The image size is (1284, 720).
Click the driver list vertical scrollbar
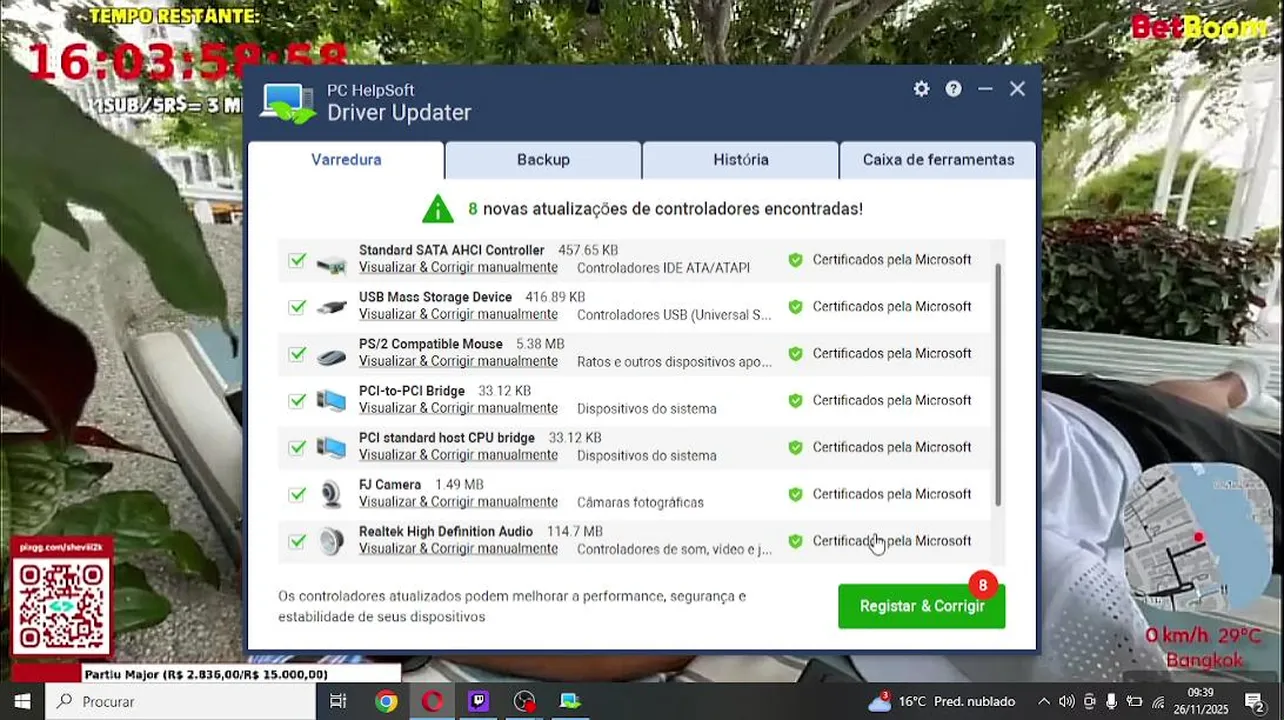pos(998,385)
